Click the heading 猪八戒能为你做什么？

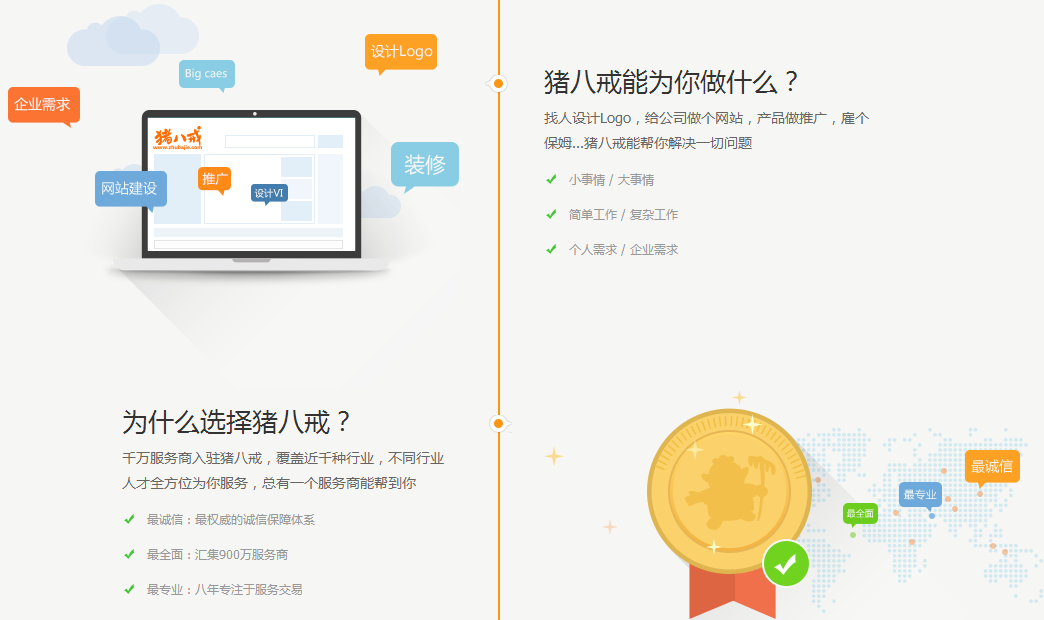[670, 83]
